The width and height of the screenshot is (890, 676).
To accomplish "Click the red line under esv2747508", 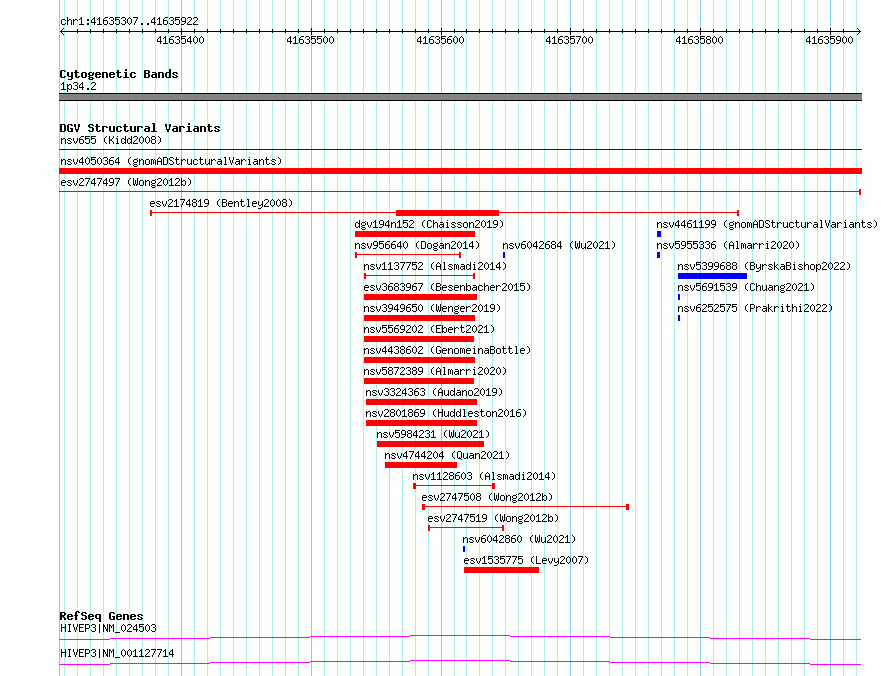I will 526,507.
